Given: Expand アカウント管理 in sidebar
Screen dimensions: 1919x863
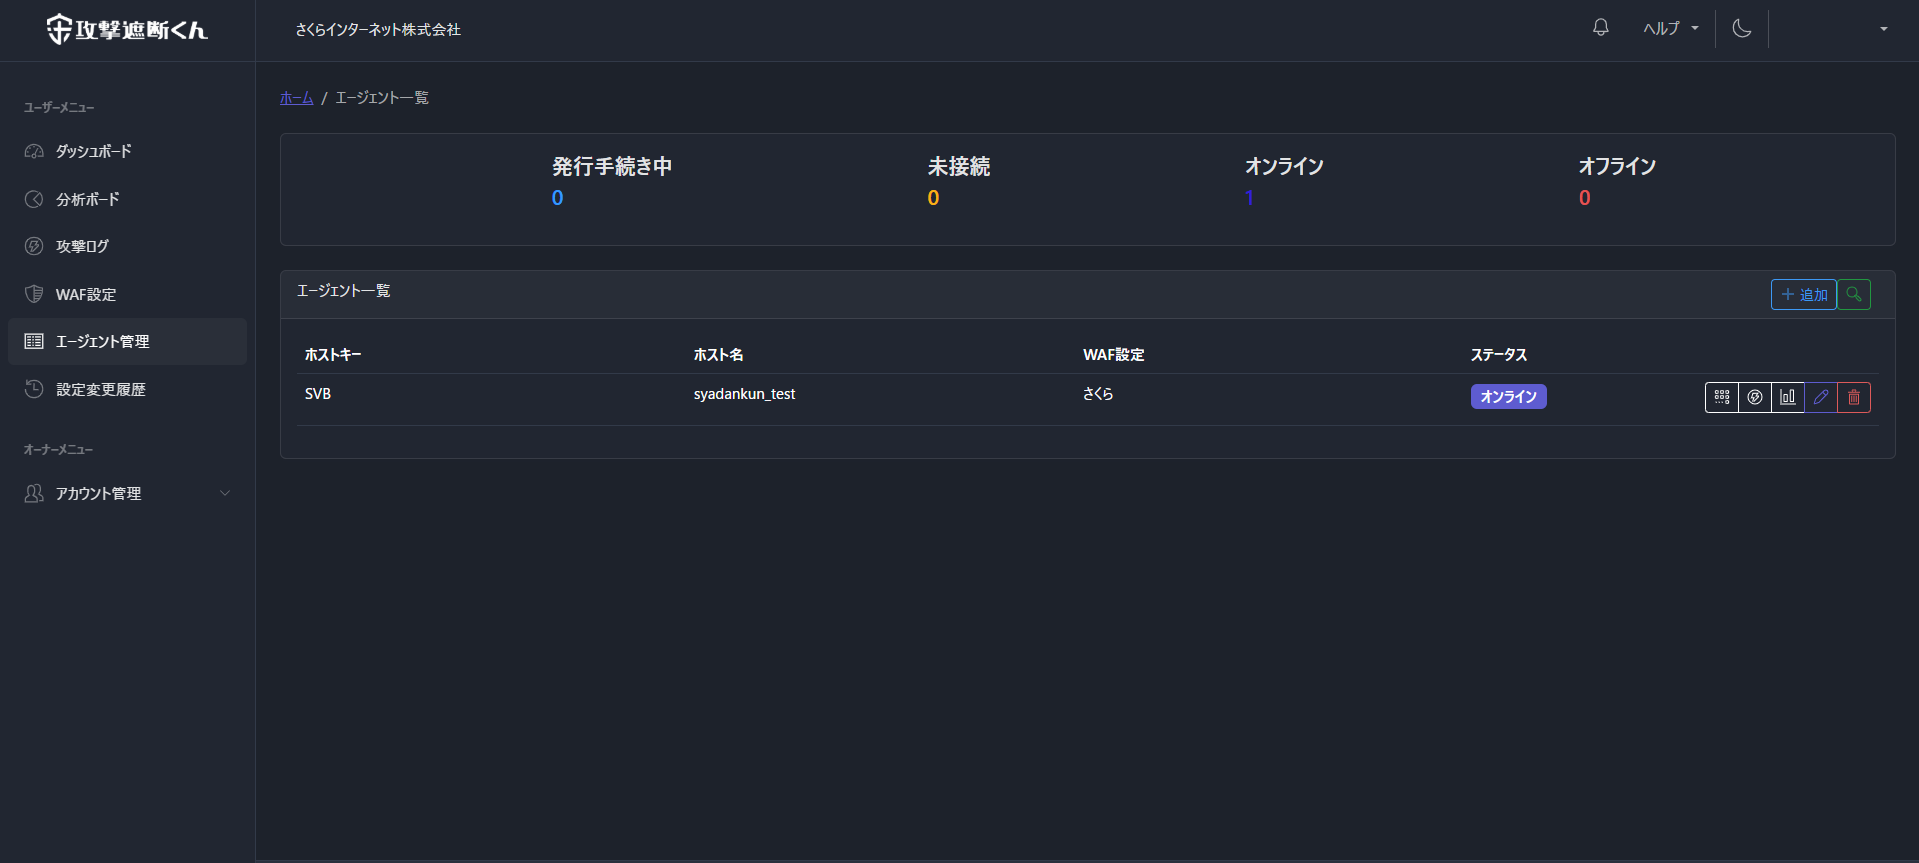Looking at the screenshot, I should pos(127,493).
